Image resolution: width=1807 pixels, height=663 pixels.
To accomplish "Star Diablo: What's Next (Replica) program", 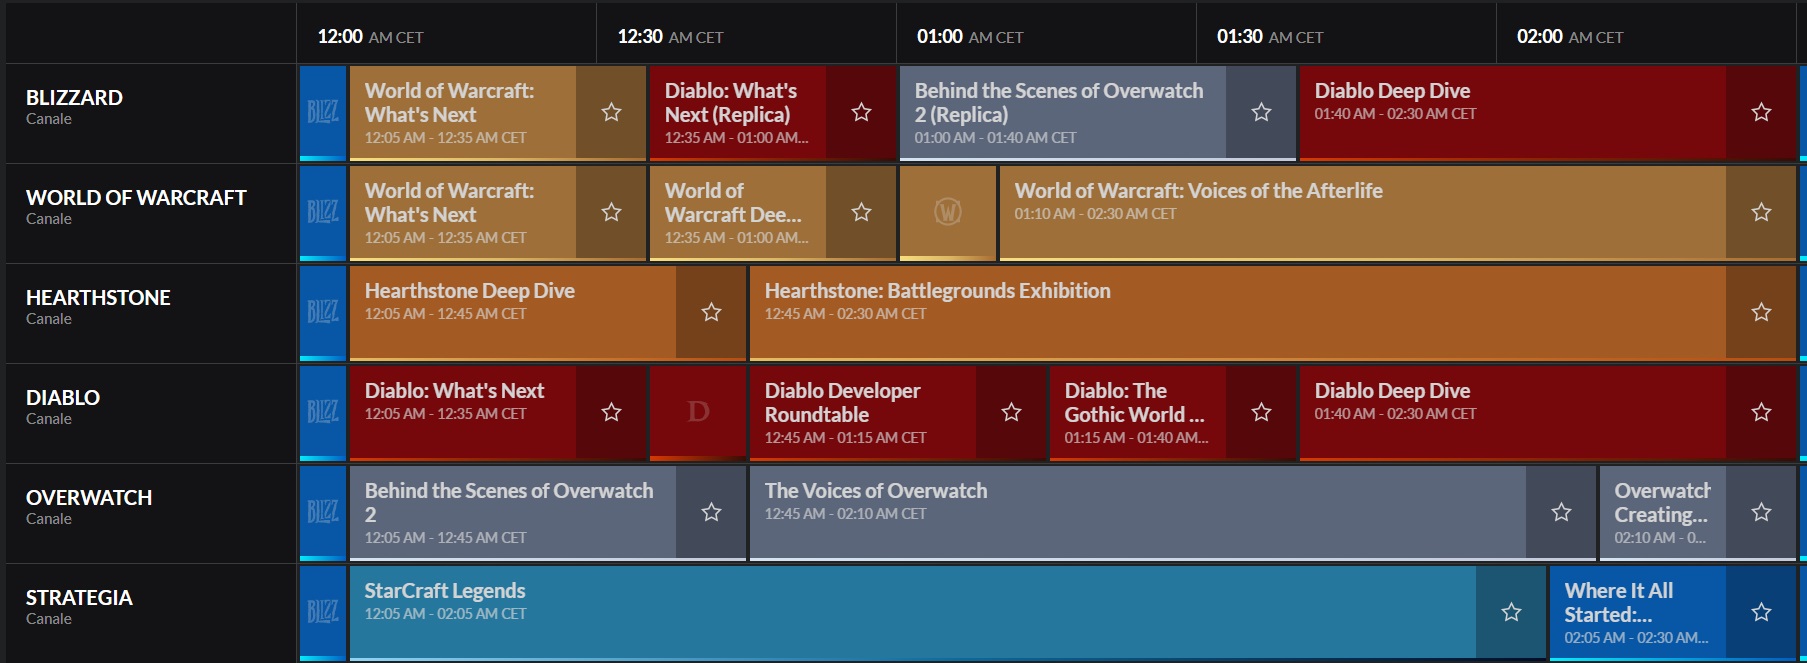I will 861,113.
